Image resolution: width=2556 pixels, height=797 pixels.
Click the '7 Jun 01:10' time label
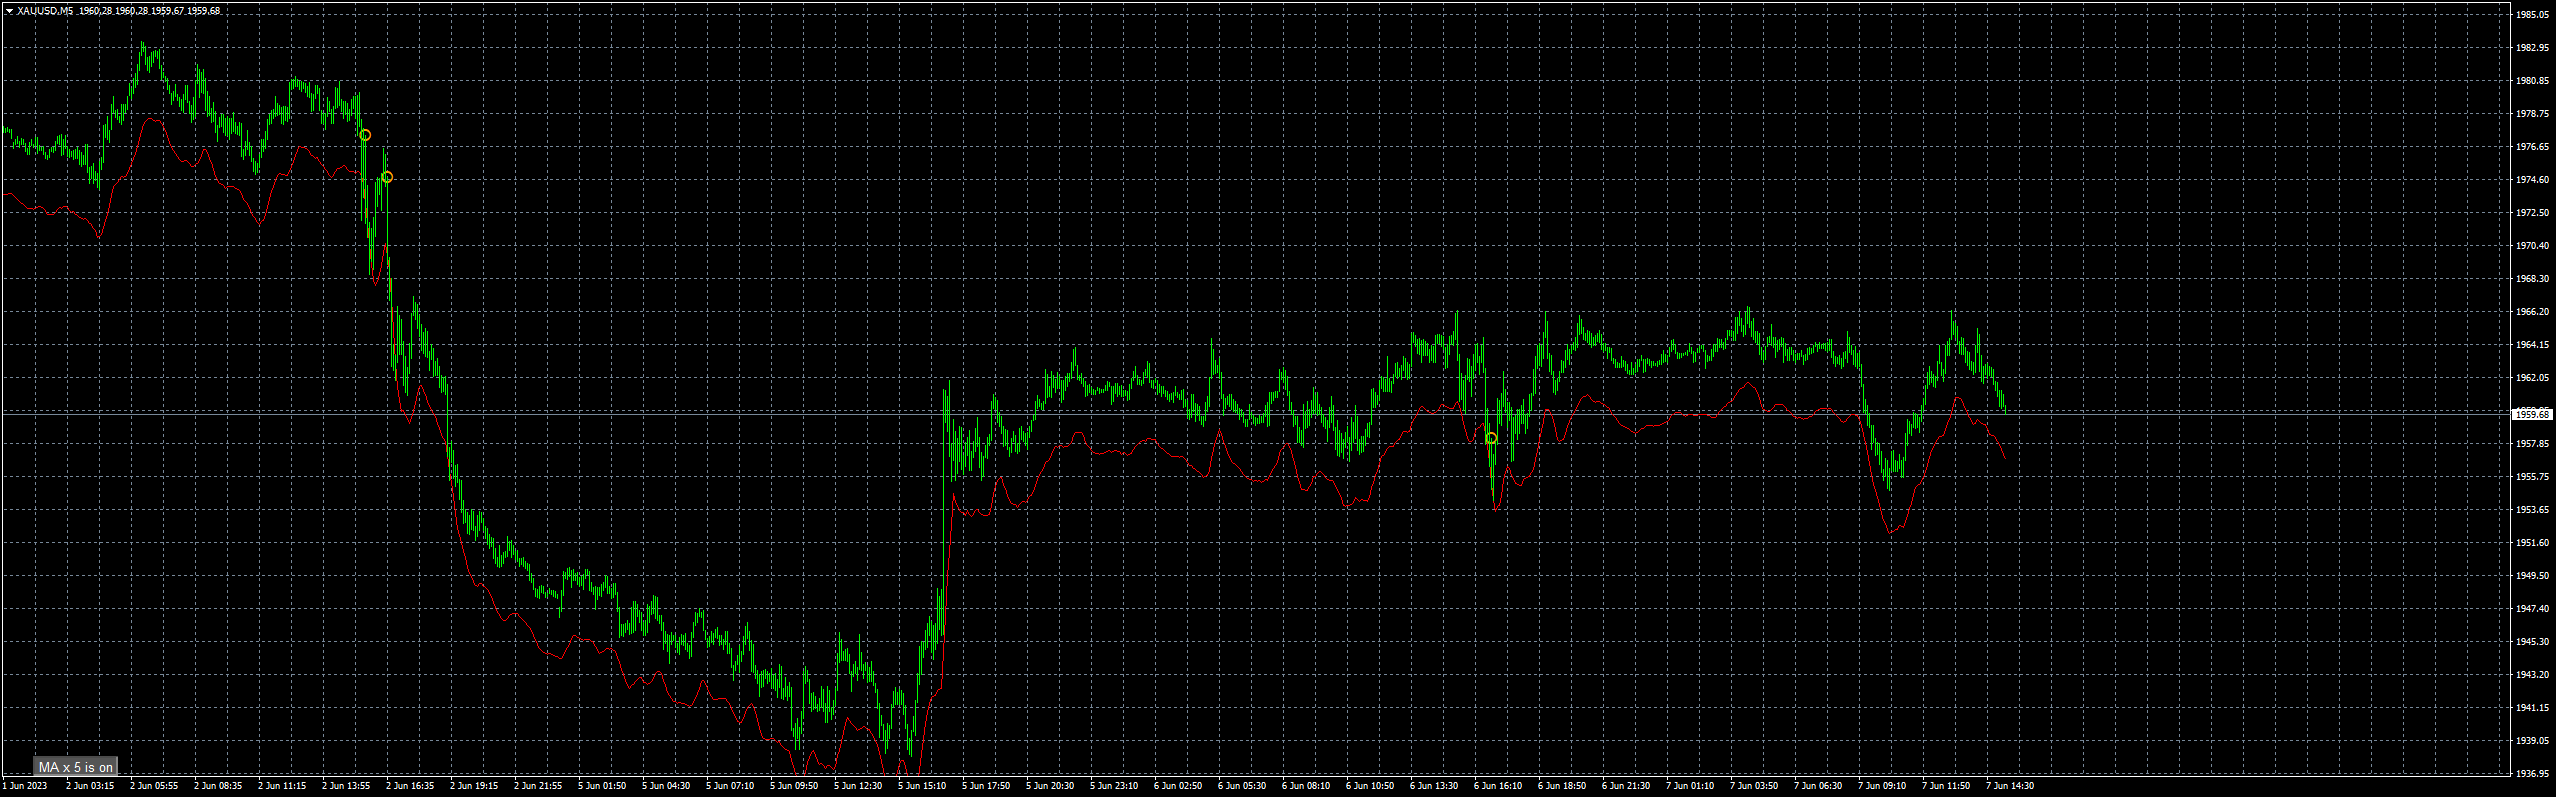point(1690,786)
